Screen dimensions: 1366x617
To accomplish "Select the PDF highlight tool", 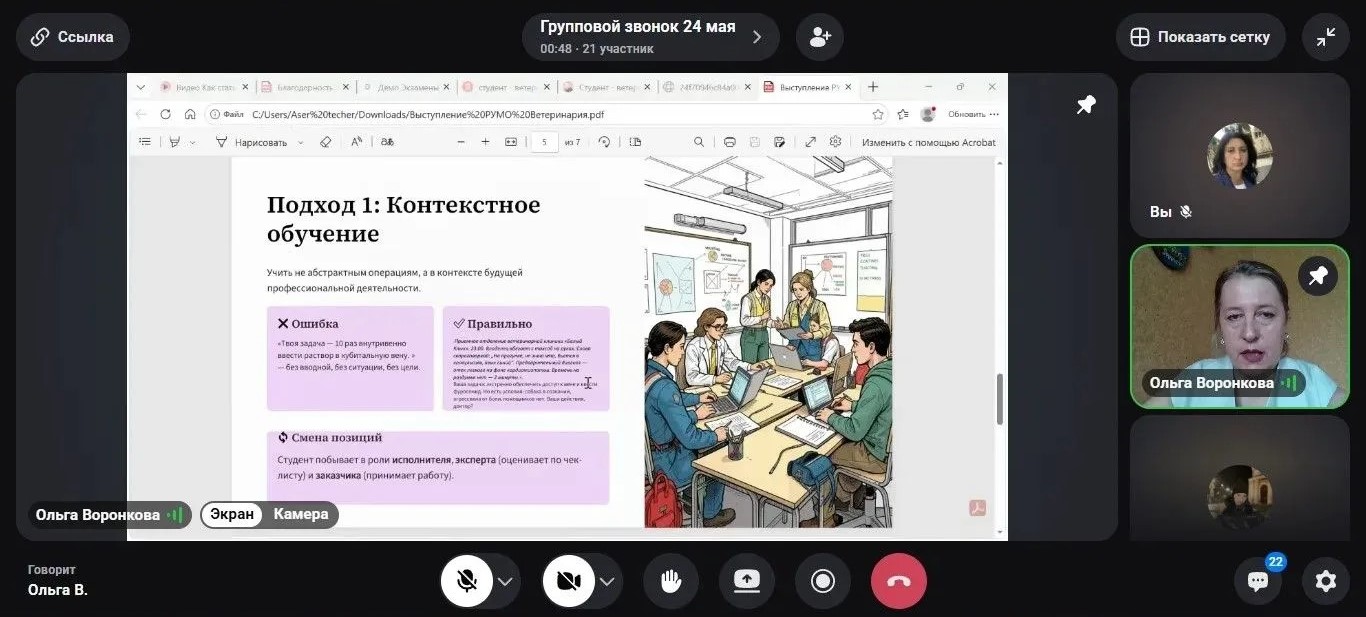I will point(175,142).
